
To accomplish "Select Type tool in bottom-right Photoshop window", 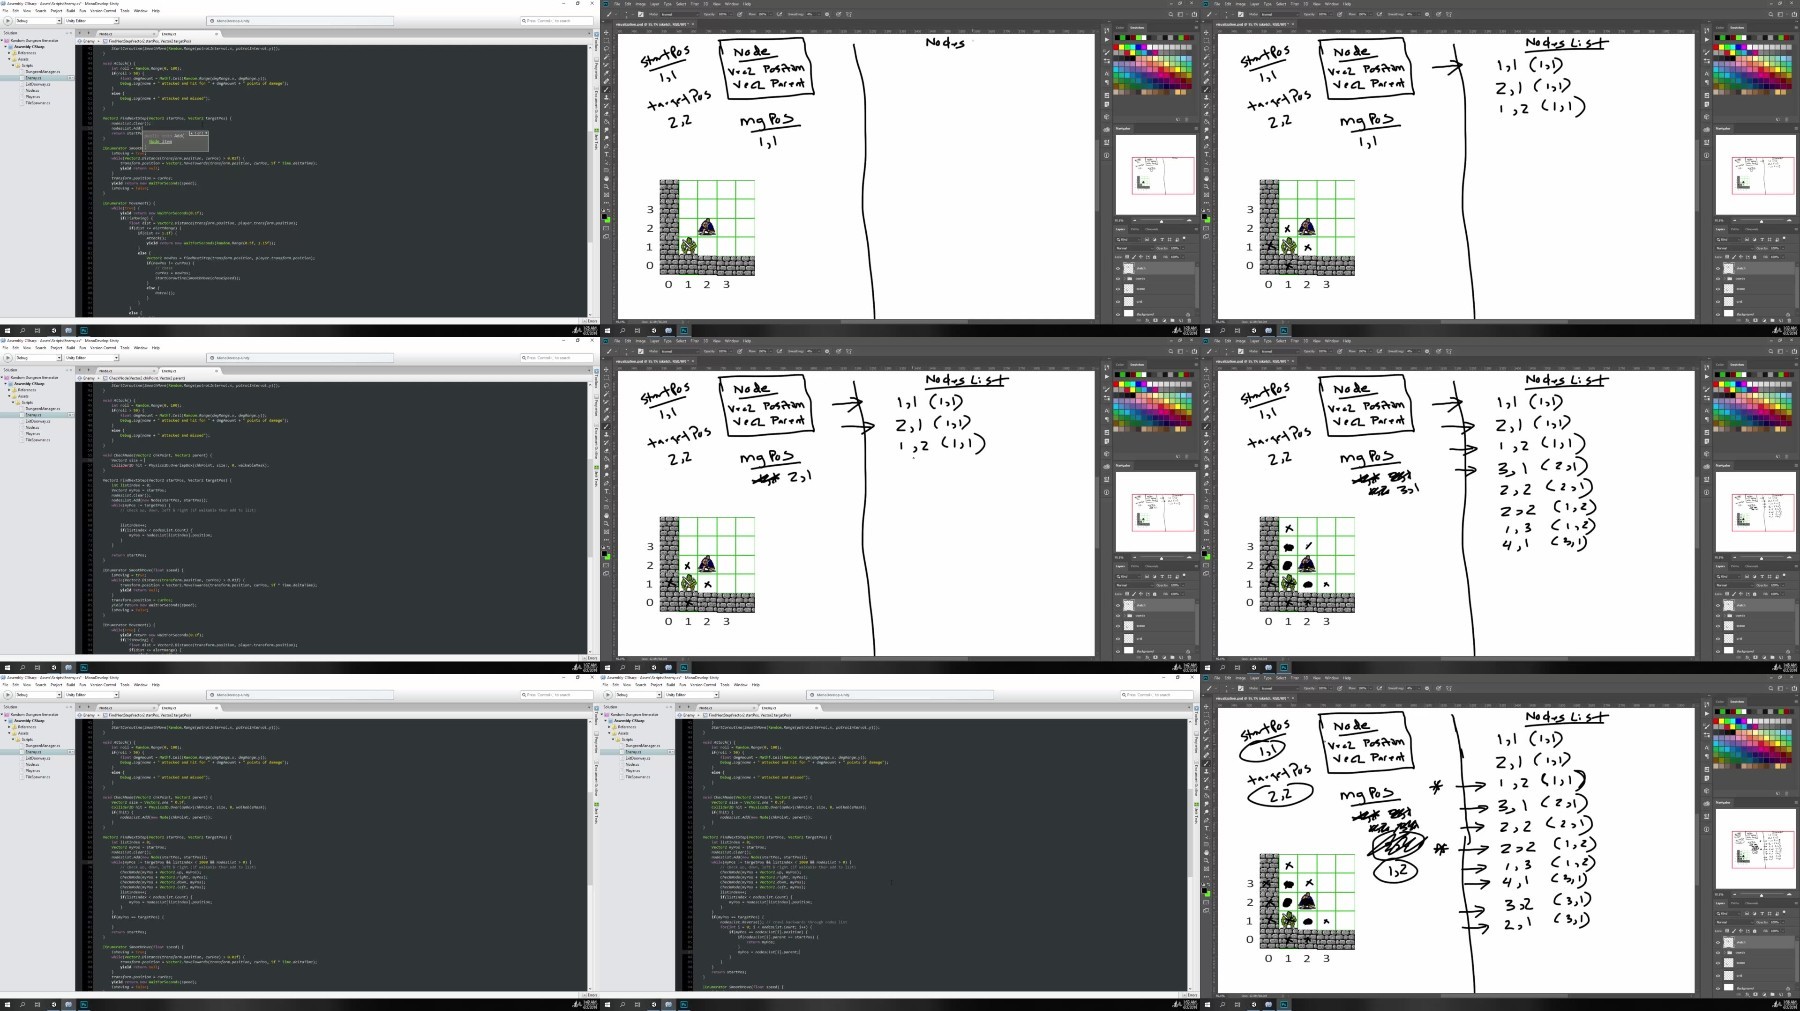I will 1206,828.
